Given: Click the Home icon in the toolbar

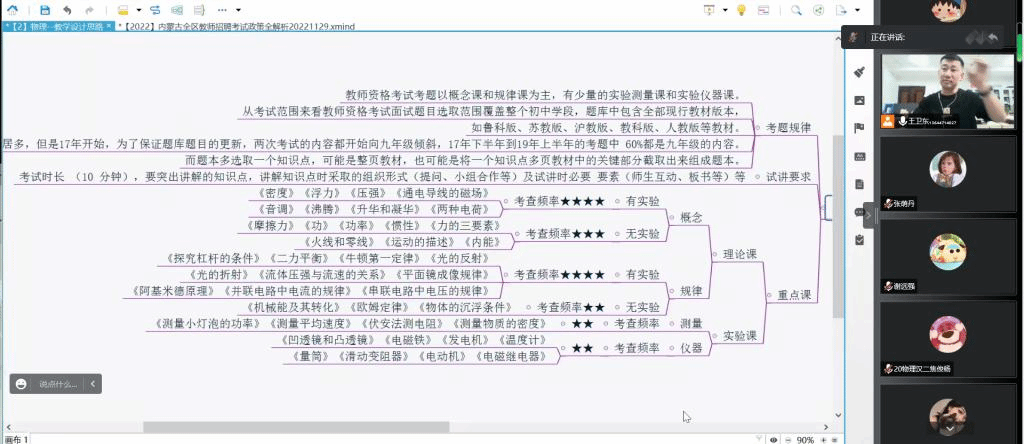Looking at the screenshot, I should pyautogui.click(x=14, y=10).
